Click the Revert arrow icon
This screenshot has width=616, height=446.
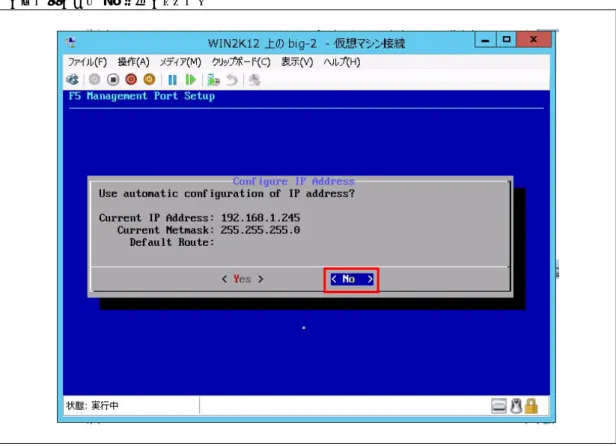(x=232, y=80)
